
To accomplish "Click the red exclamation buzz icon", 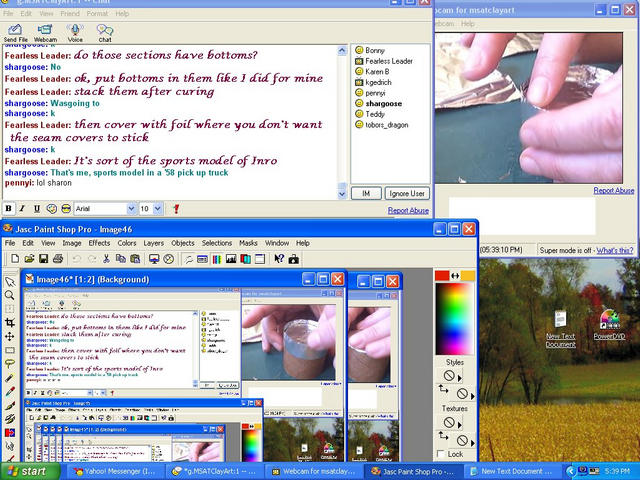I will 176,209.
